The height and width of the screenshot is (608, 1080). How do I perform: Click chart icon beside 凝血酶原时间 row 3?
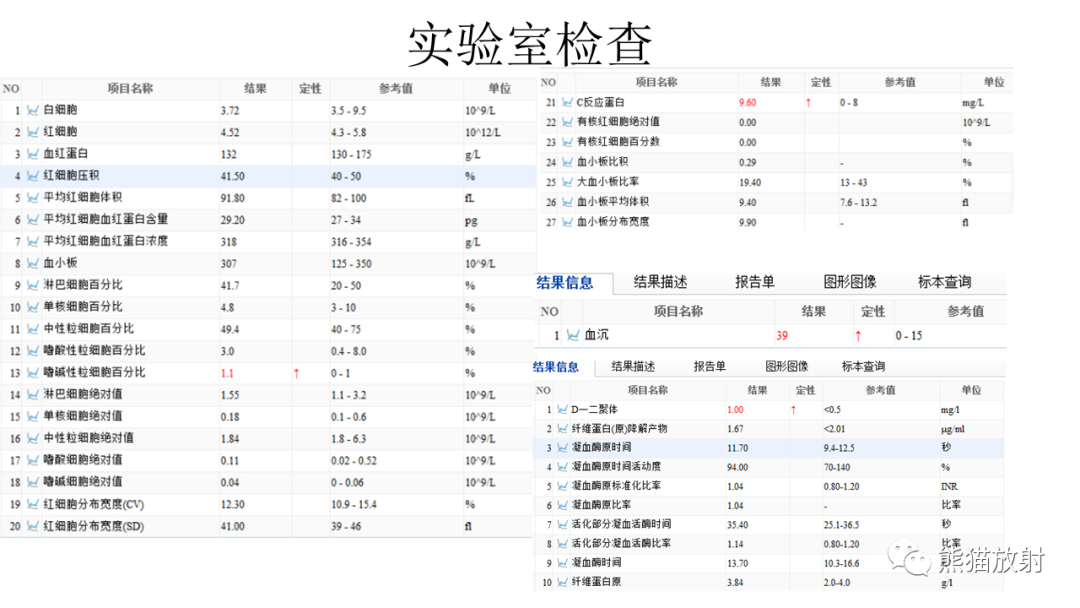562,448
